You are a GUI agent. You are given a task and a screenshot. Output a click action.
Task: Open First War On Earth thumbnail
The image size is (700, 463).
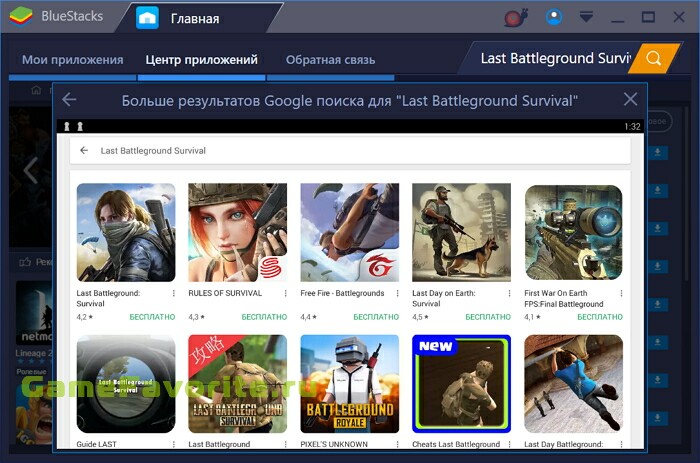[573, 232]
